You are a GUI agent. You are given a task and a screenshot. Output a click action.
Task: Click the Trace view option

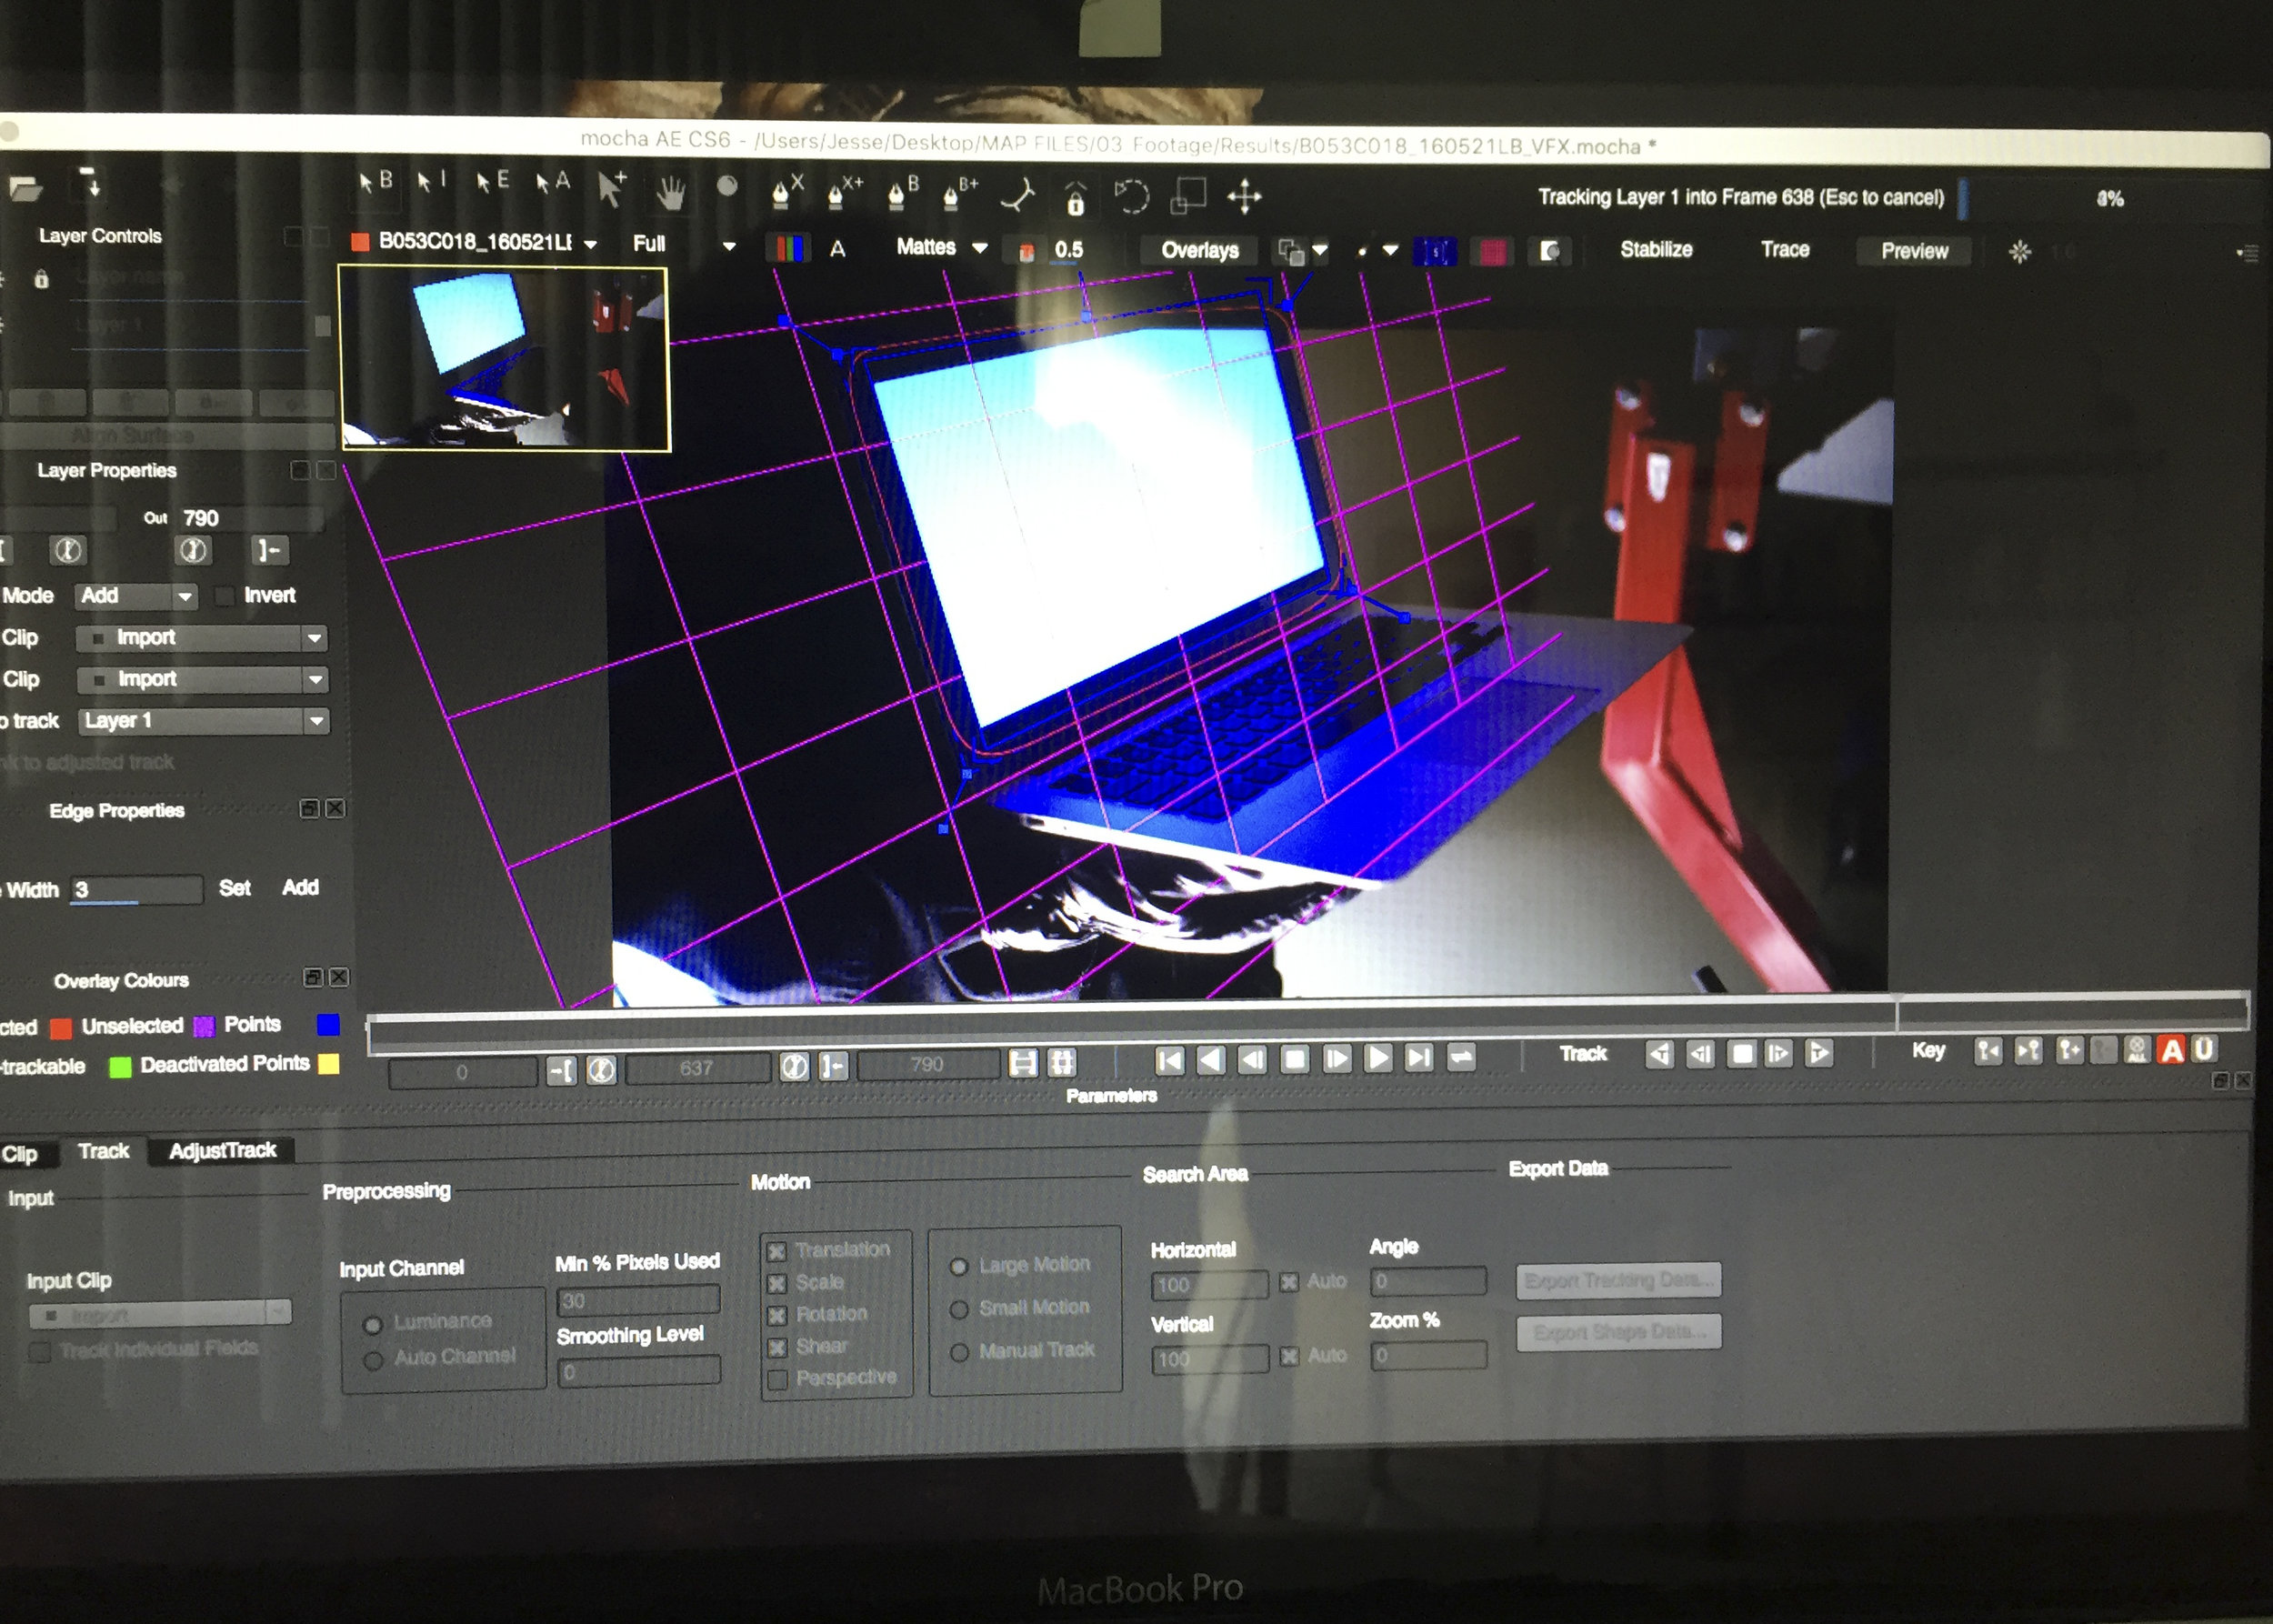tap(1784, 249)
